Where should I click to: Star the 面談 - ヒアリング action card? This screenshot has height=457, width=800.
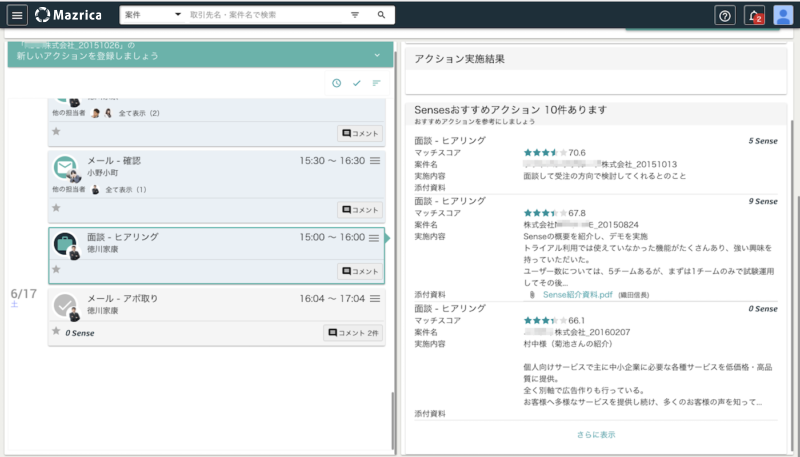[57, 270]
